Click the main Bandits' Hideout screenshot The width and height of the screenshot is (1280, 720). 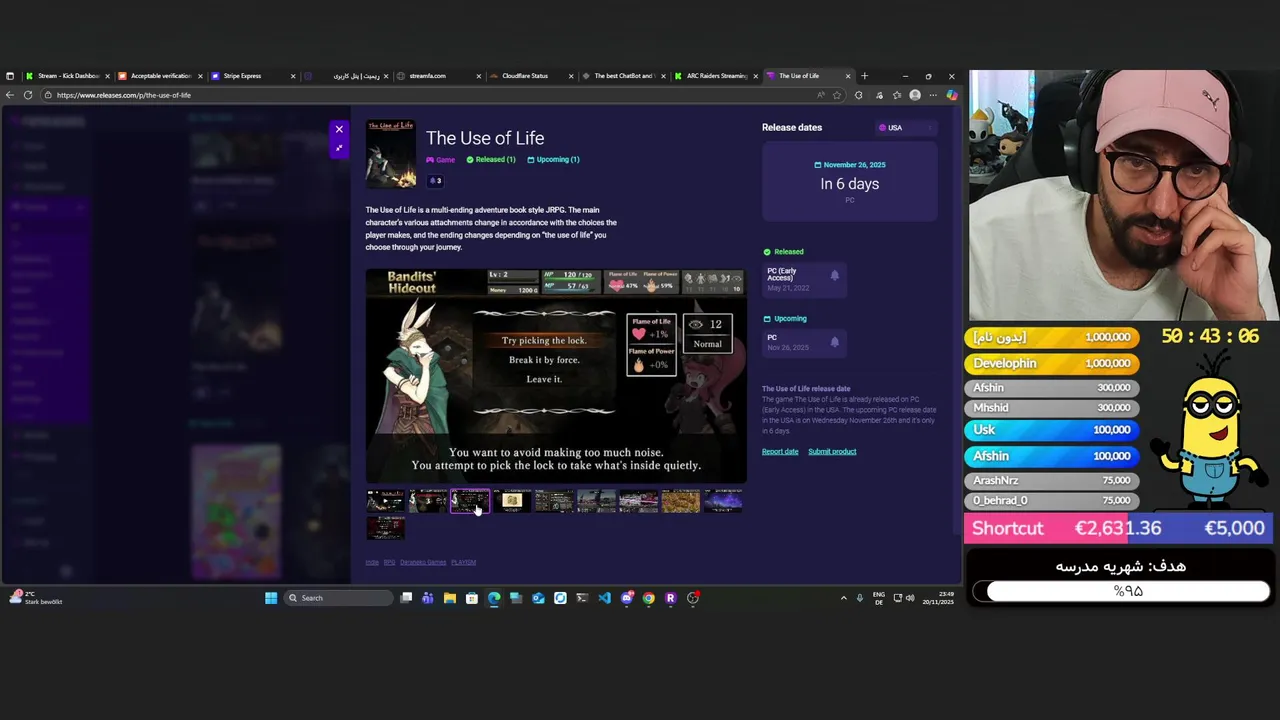tap(556, 376)
